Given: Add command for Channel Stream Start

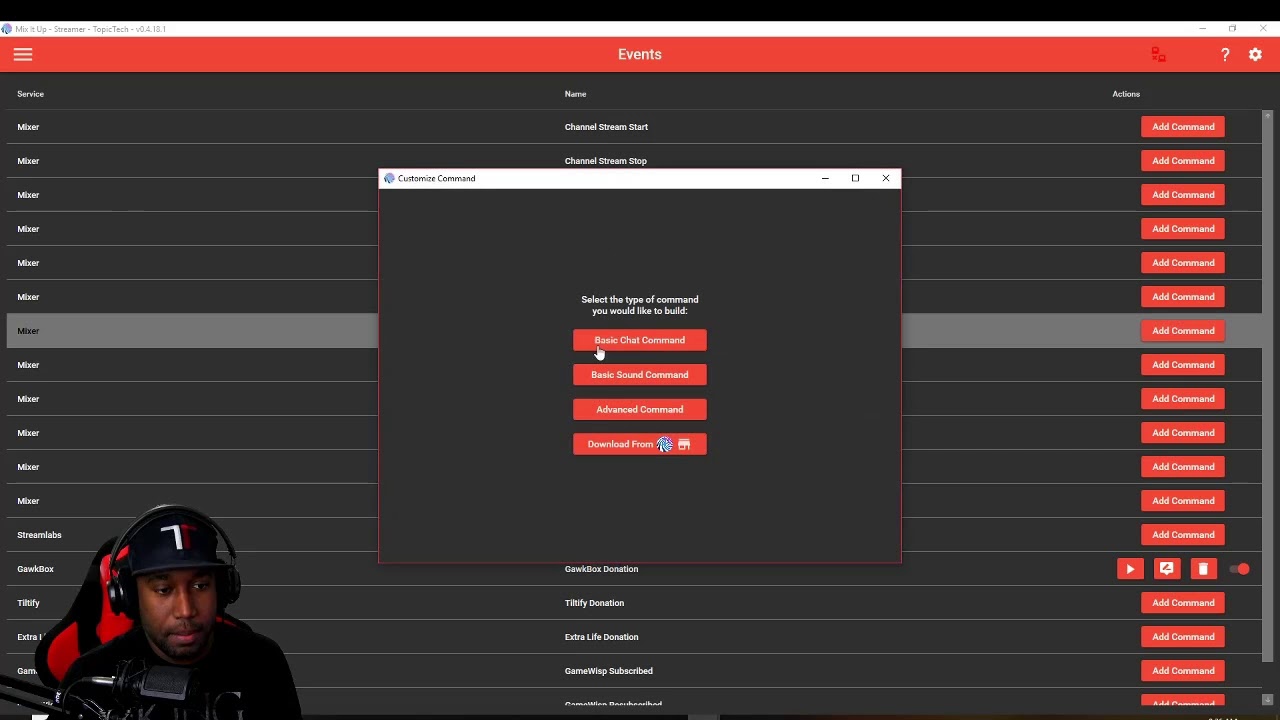Looking at the screenshot, I should (1183, 127).
